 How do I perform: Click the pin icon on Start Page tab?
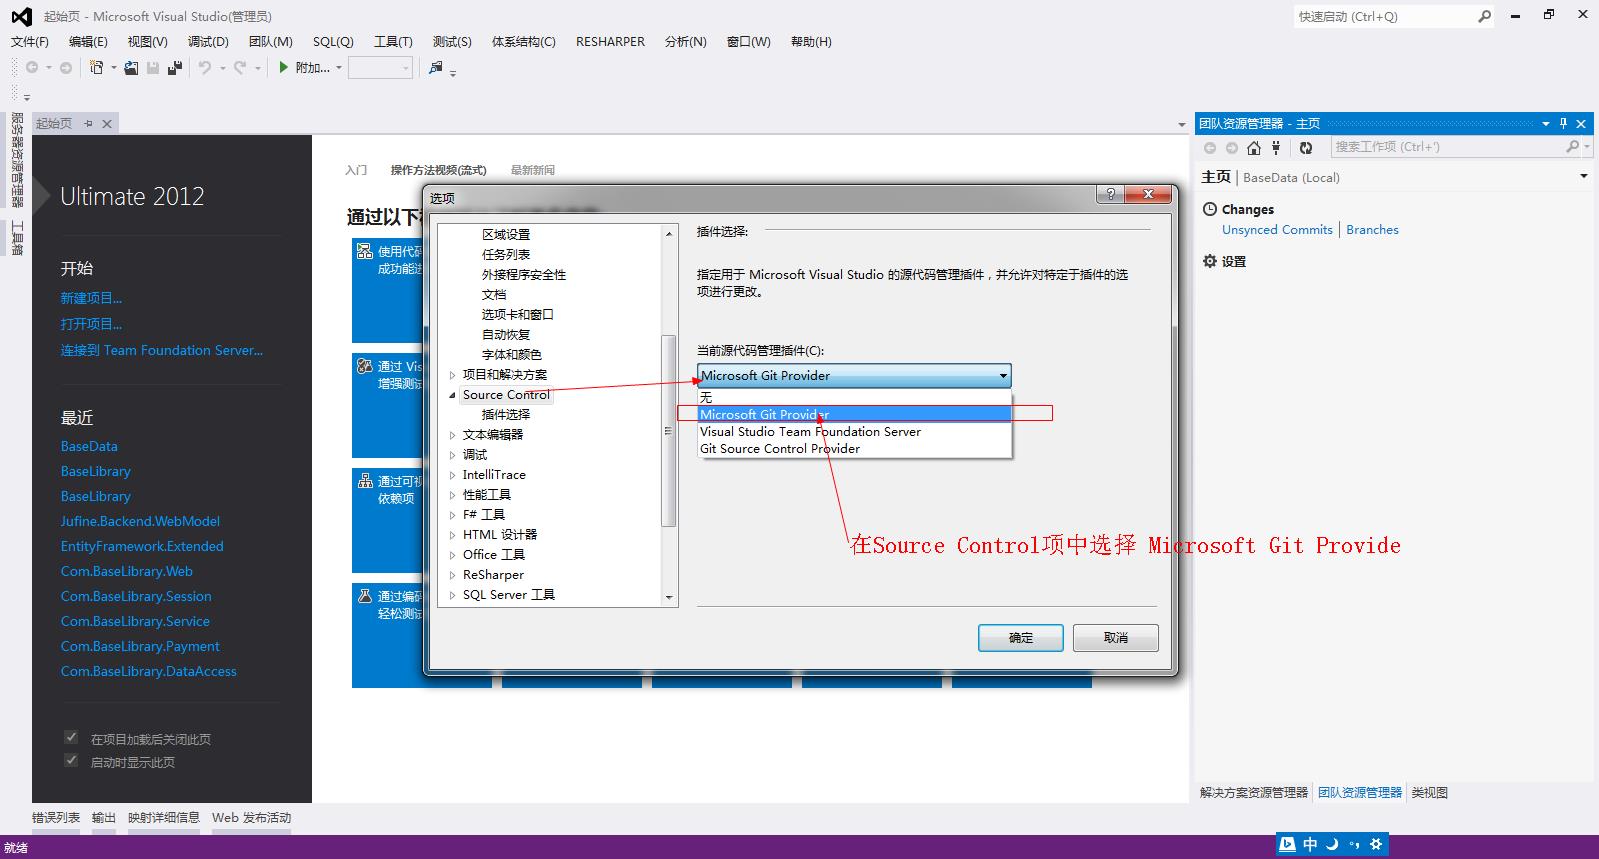(88, 123)
